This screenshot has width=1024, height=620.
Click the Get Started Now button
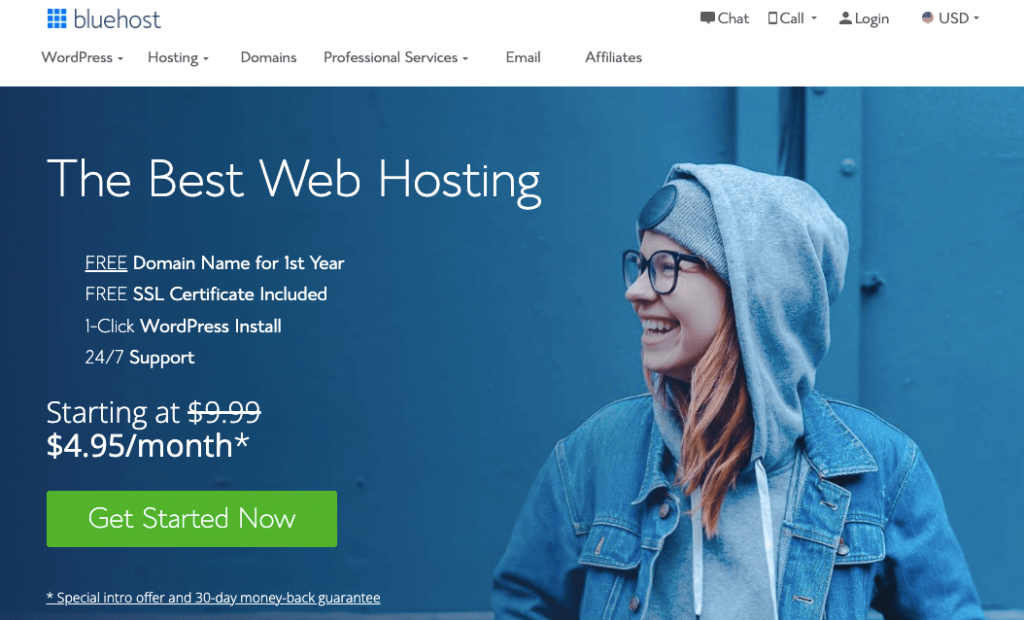[192, 519]
